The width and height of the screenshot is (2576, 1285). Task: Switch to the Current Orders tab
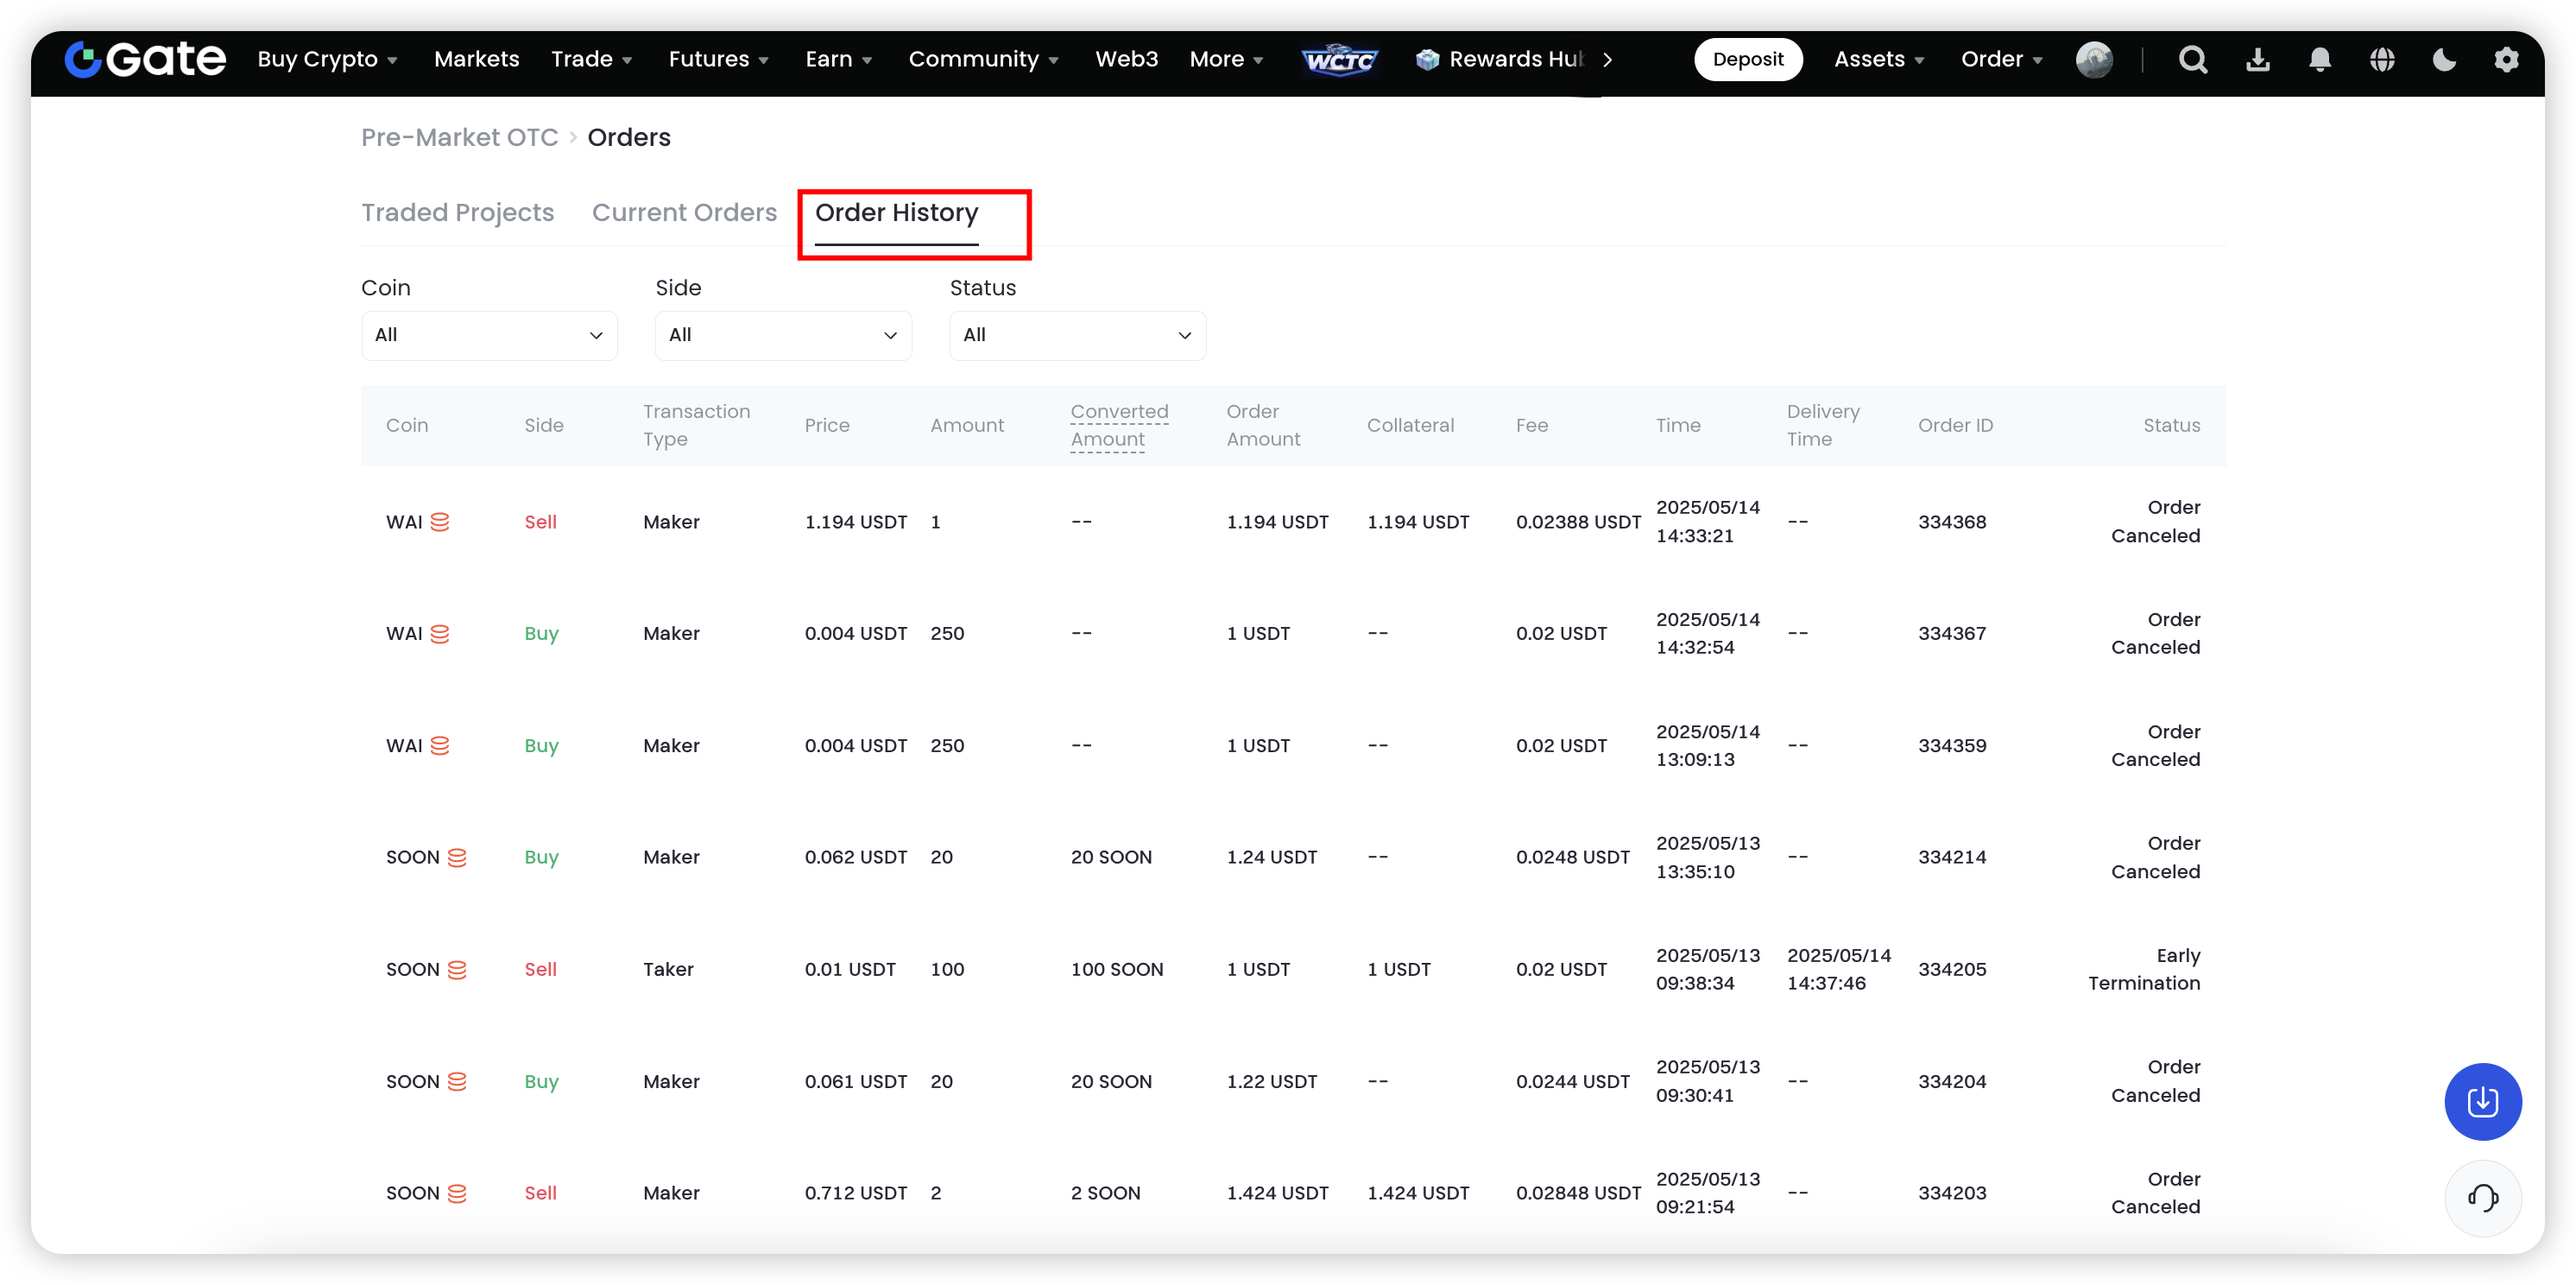point(684,213)
